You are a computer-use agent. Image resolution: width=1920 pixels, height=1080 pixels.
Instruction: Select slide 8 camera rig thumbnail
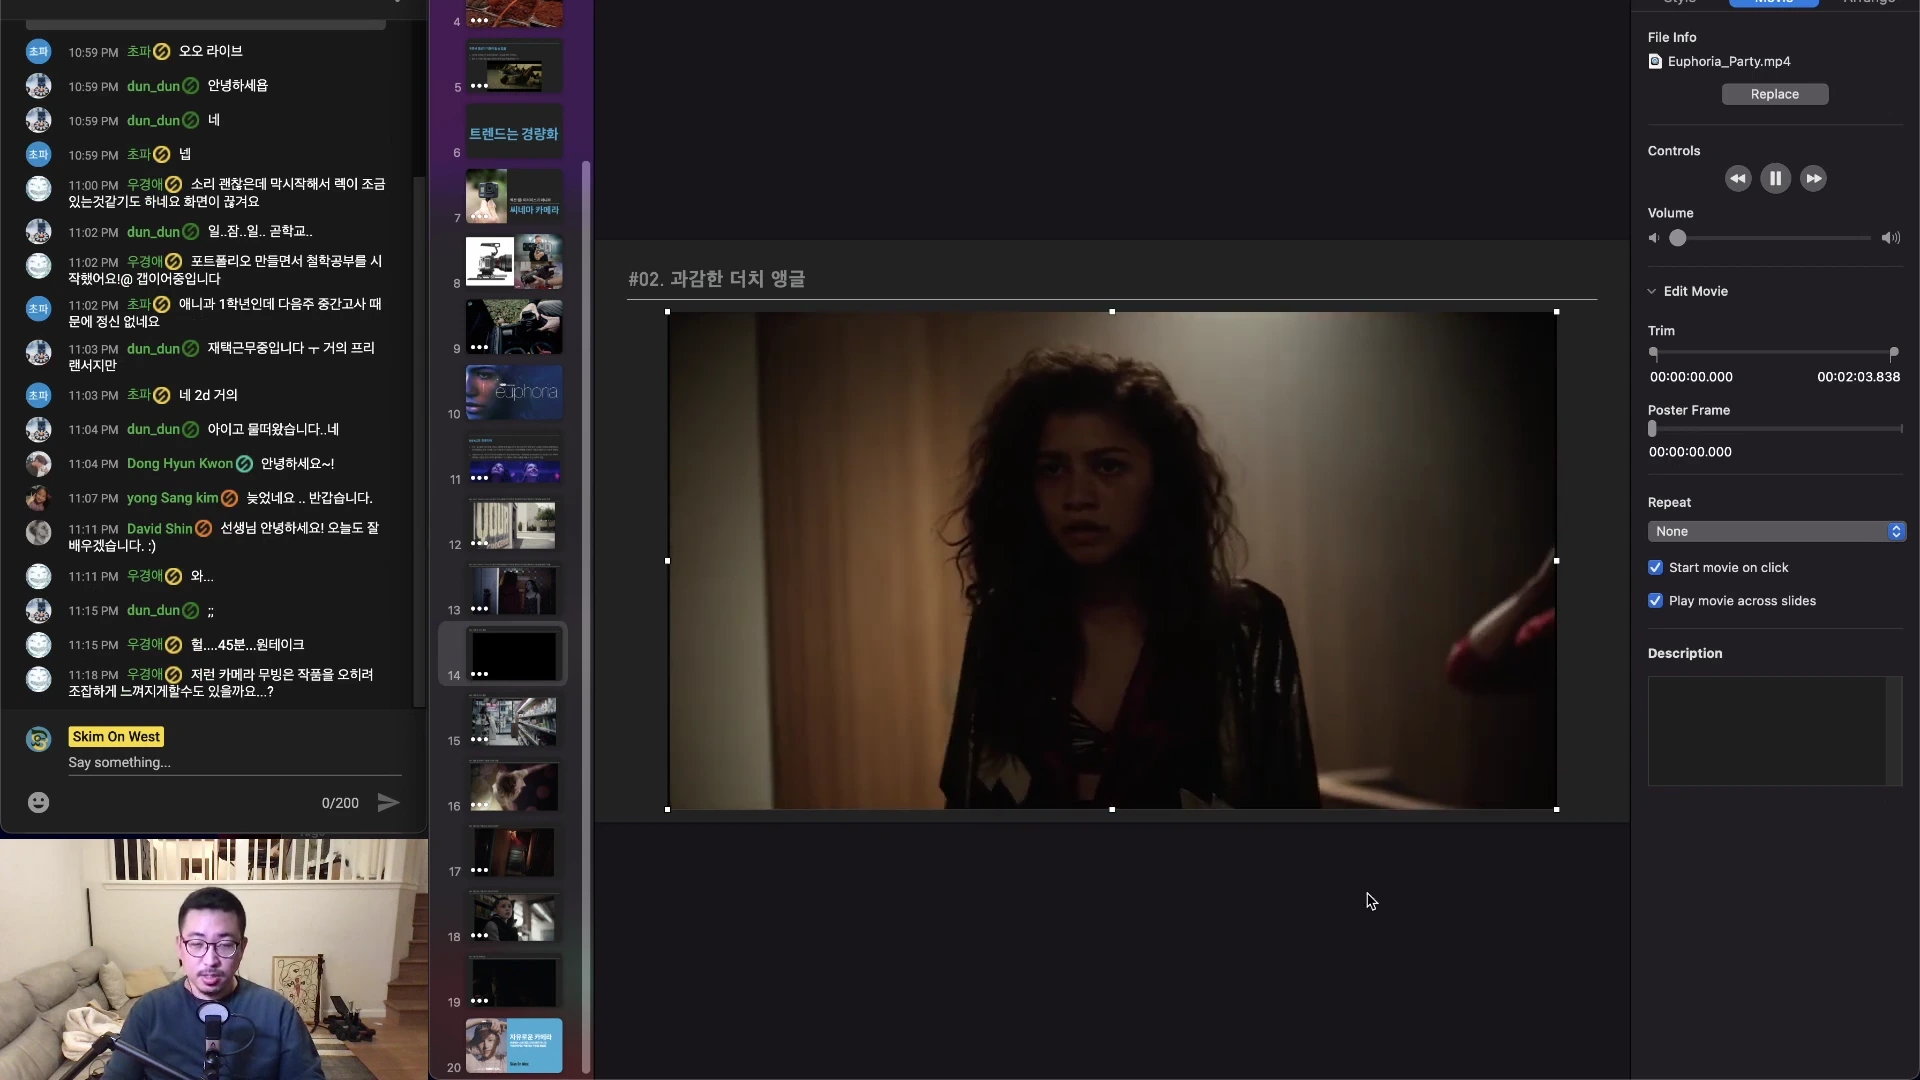(x=514, y=262)
